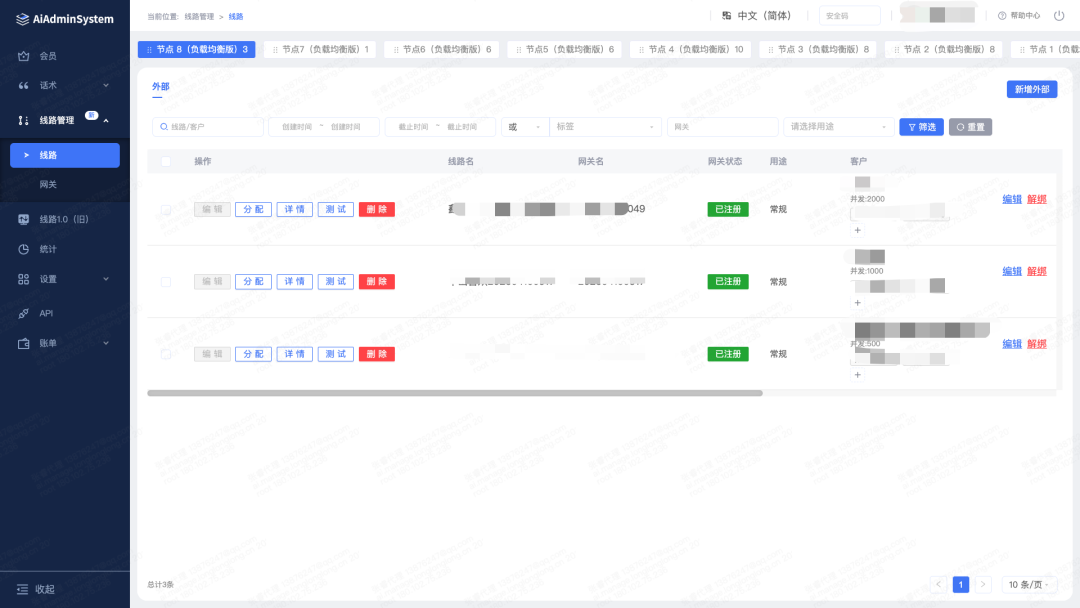
Task: Click the API rocket icon in sidebar
Action: point(24,313)
